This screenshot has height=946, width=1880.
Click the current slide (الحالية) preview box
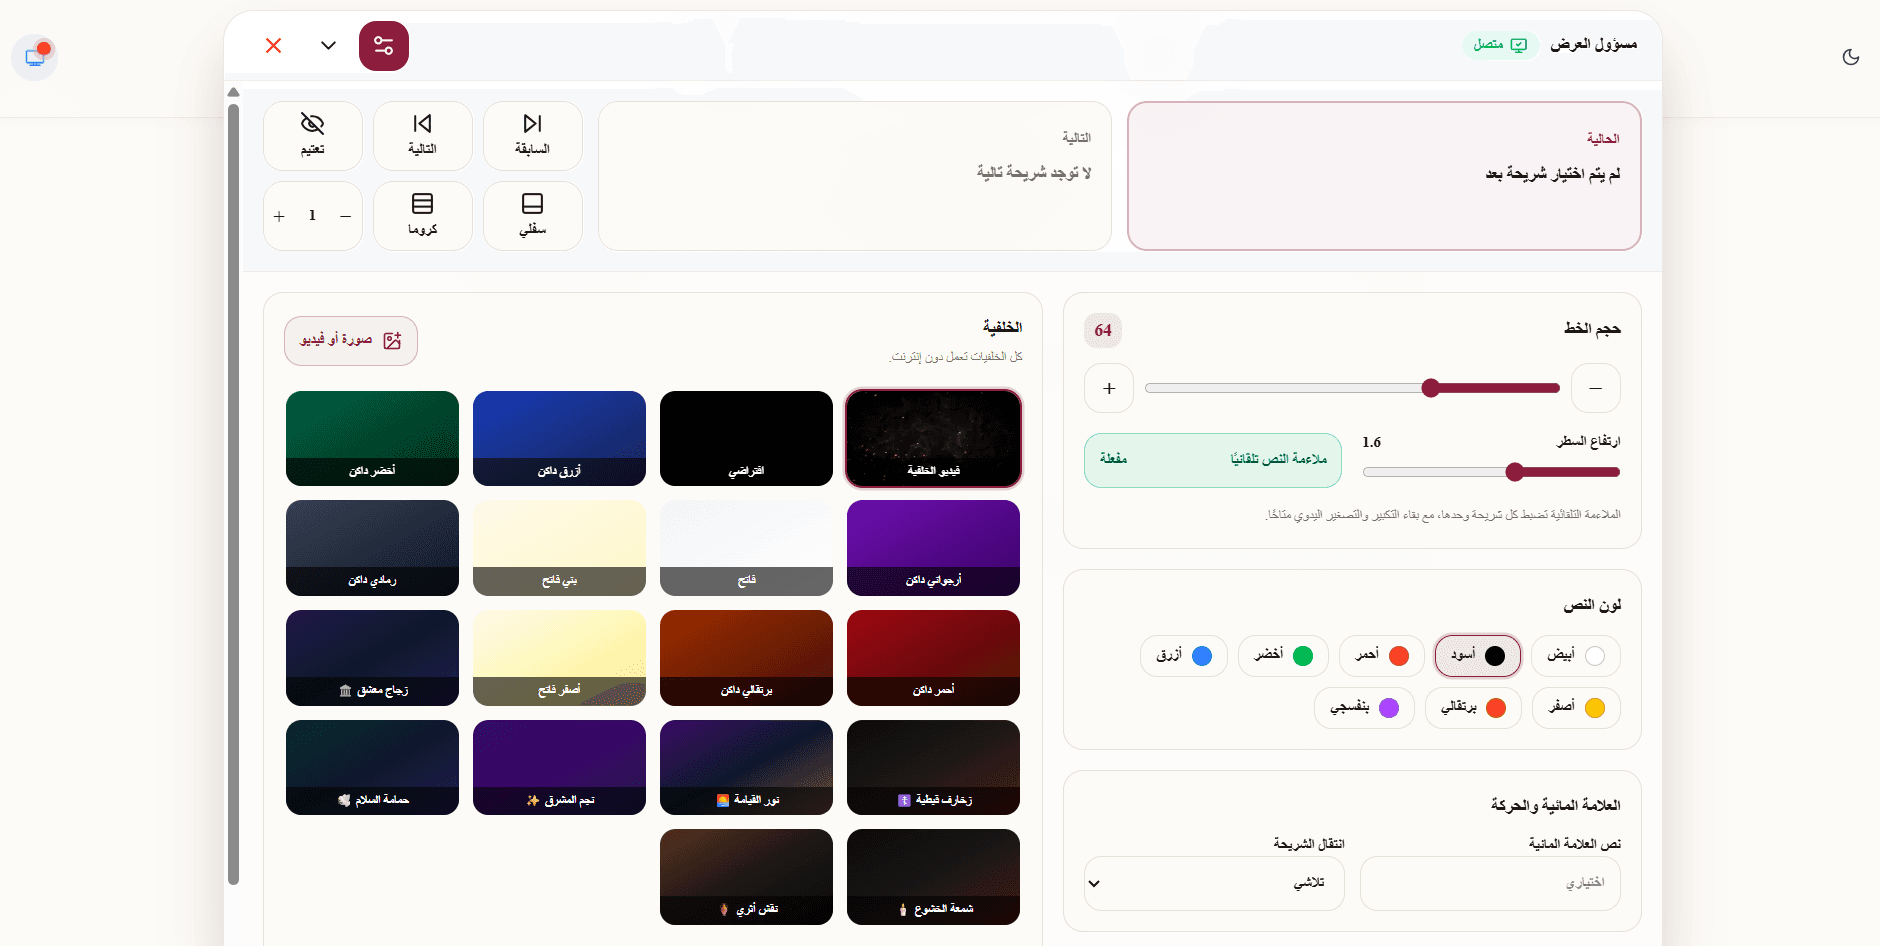1384,176
